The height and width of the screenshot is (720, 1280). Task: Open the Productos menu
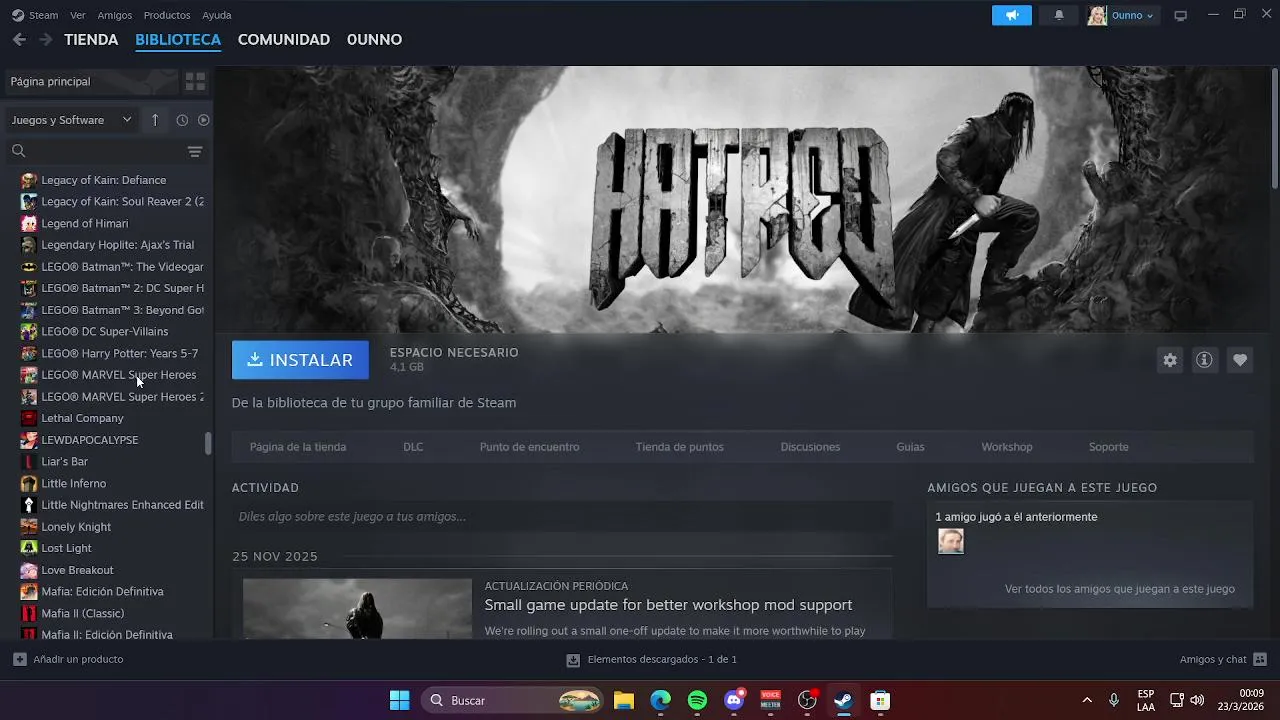[167, 15]
